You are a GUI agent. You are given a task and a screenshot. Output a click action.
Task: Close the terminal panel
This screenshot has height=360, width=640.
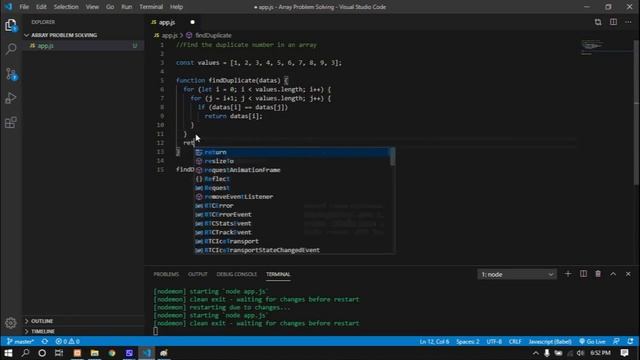pyautogui.click(x=628, y=274)
